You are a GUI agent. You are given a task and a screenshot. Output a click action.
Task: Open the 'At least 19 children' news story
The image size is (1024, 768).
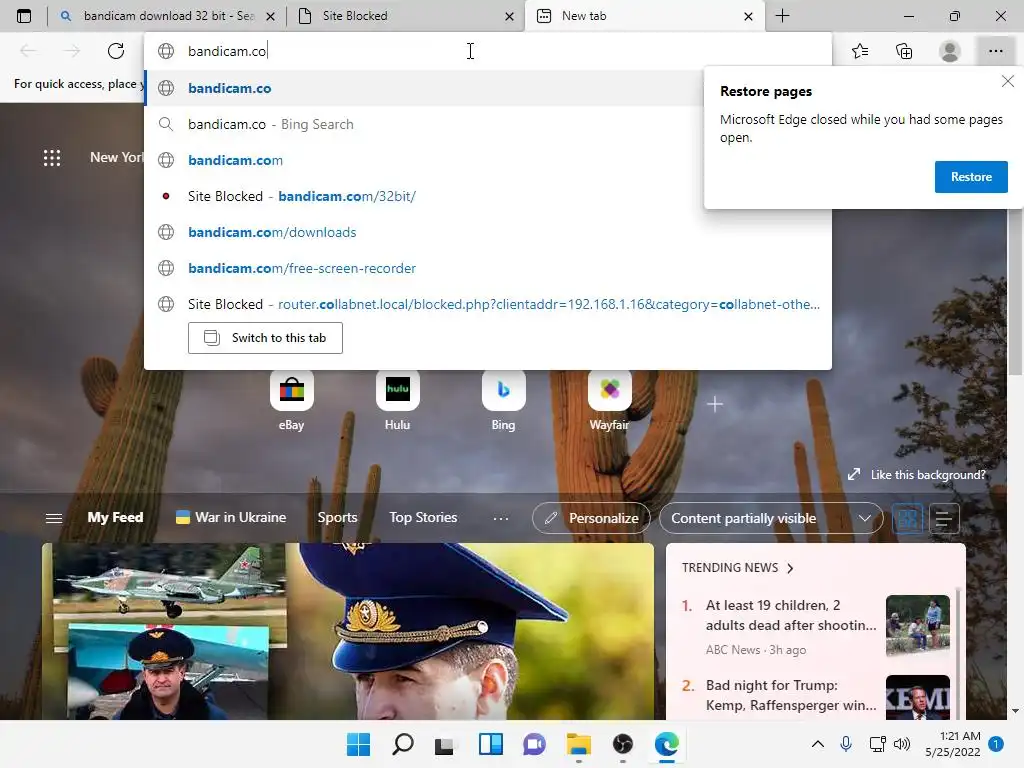tap(791, 615)
